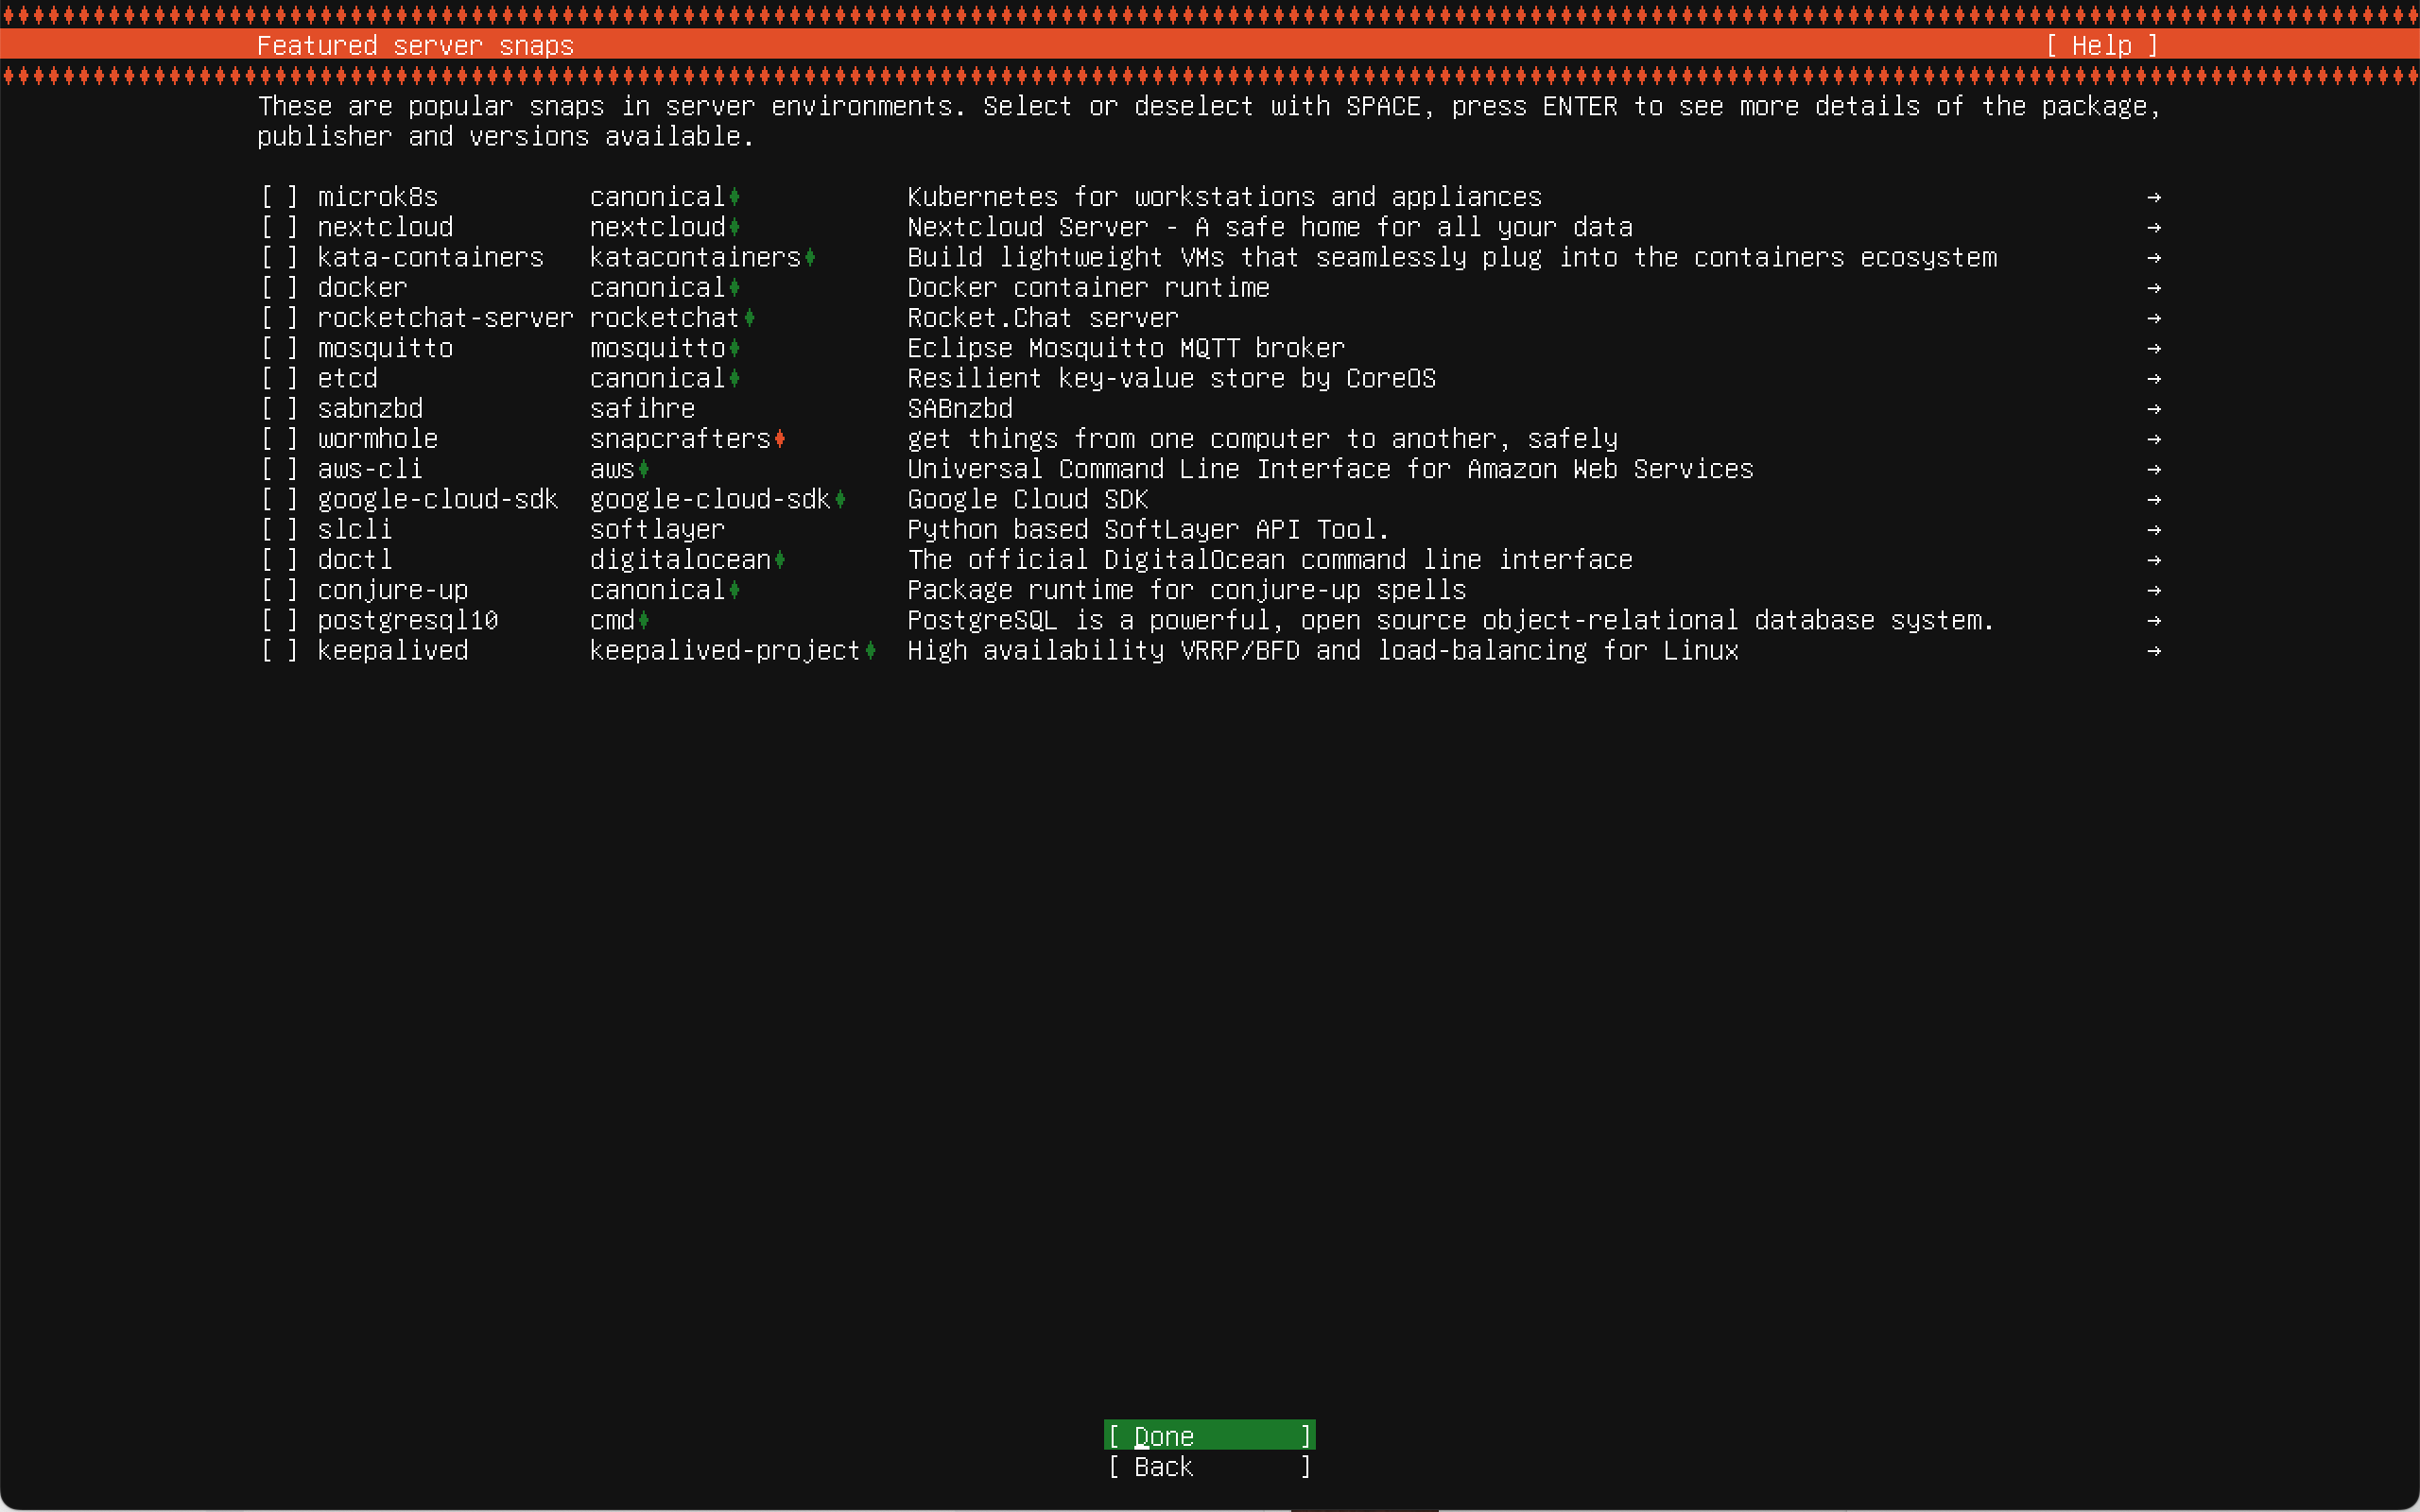Show details arrow for SABnzbd row

tap(2154, 409)
